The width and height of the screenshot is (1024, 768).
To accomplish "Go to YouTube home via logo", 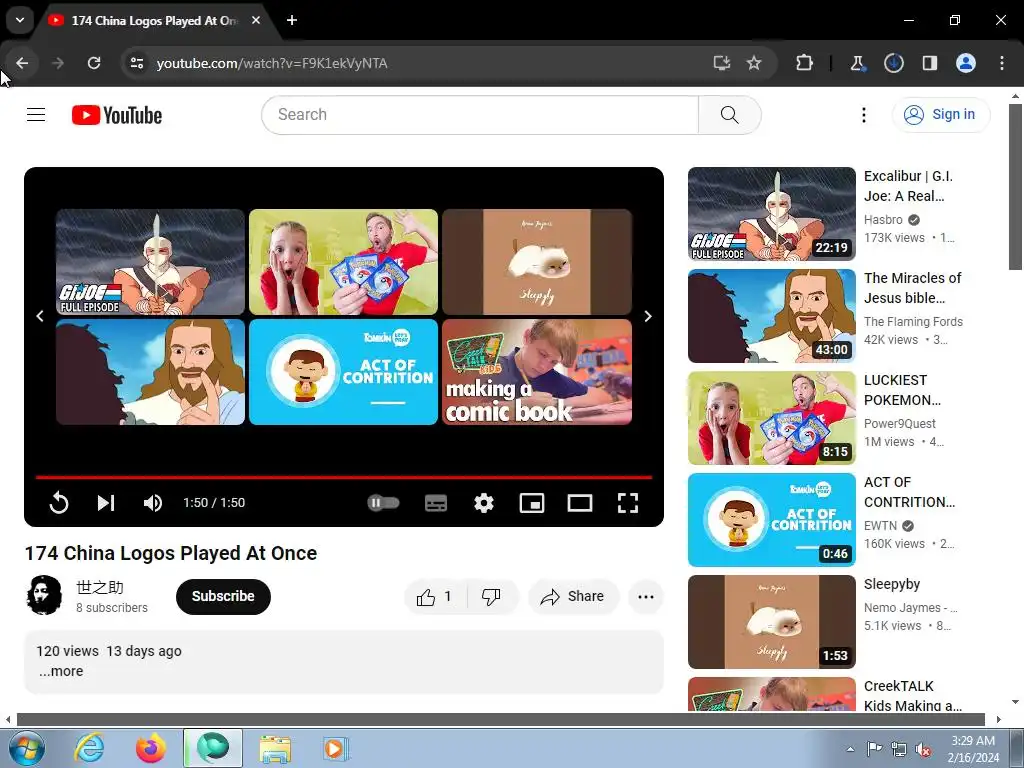I will (x=117, y=115).
